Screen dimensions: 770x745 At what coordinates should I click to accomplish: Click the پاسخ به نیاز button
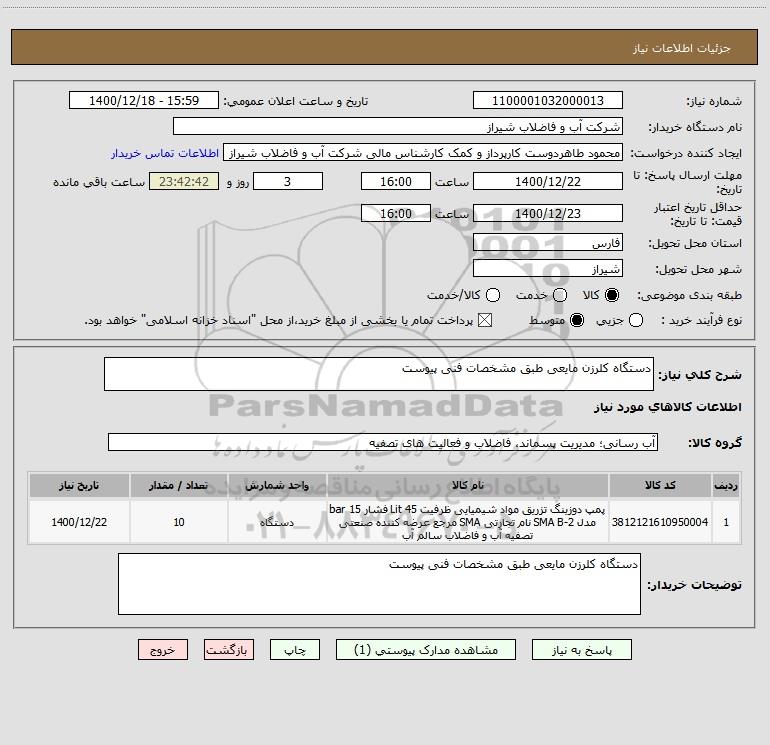pyautogui.click(x=581, y=650)
